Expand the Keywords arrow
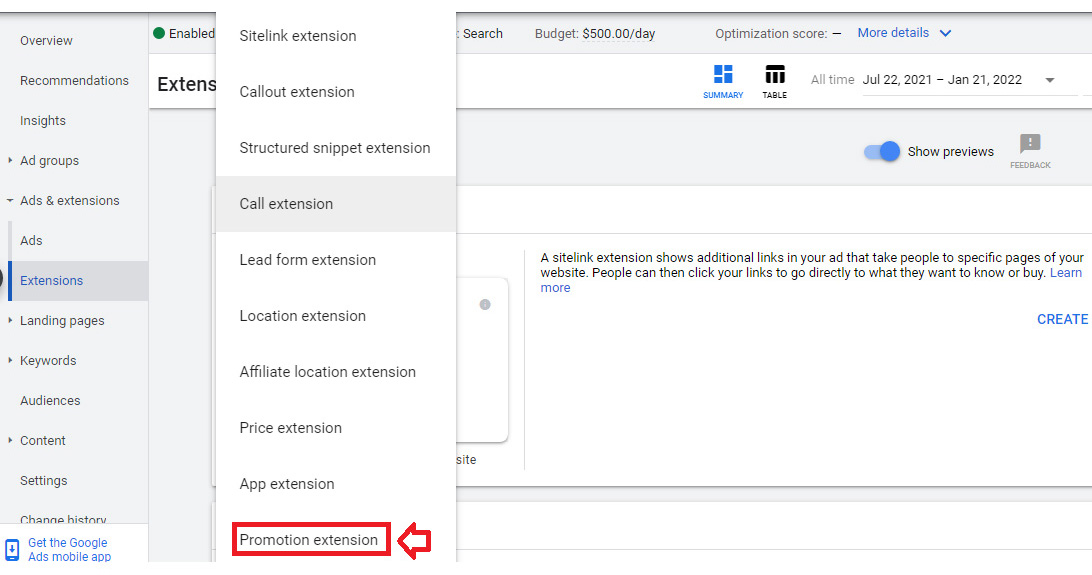This screenshot has height=575, width=1092. [x=10, y=361]
